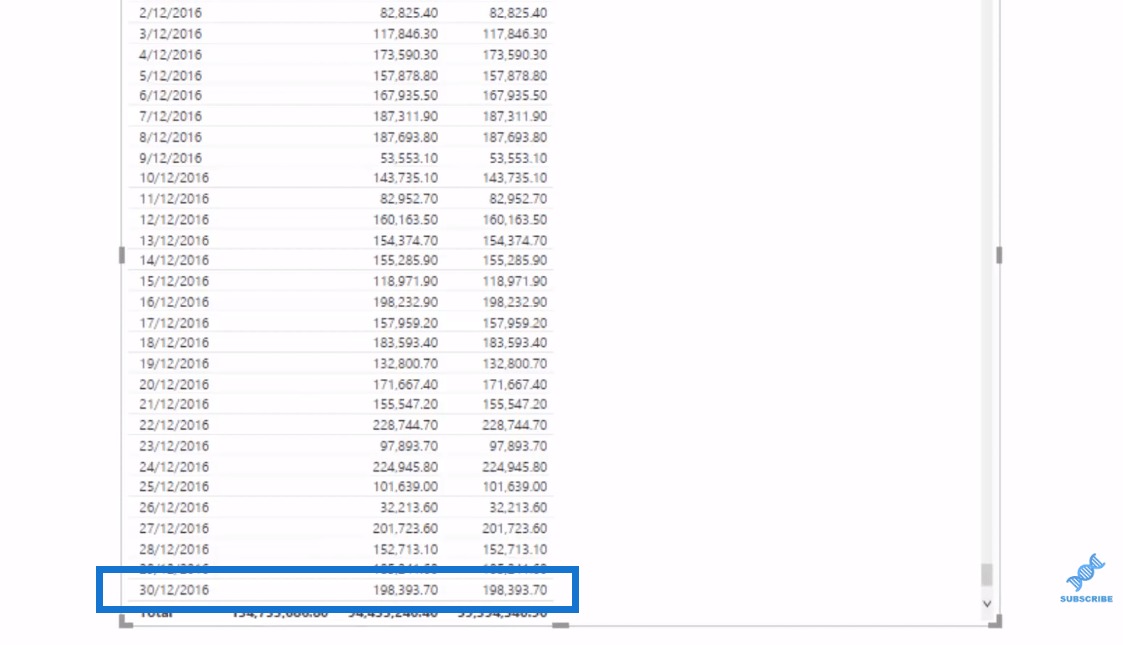Click second-column value 157,959.20
The height and width of the screenshot is (645, 1123).
pos(514,322)
